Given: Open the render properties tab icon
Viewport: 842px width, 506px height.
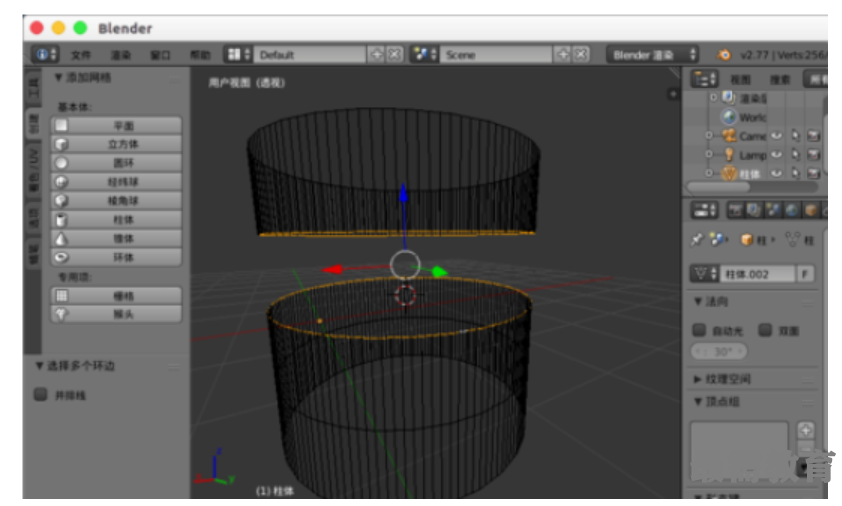Looking at the screenshot, I should 735,210.
